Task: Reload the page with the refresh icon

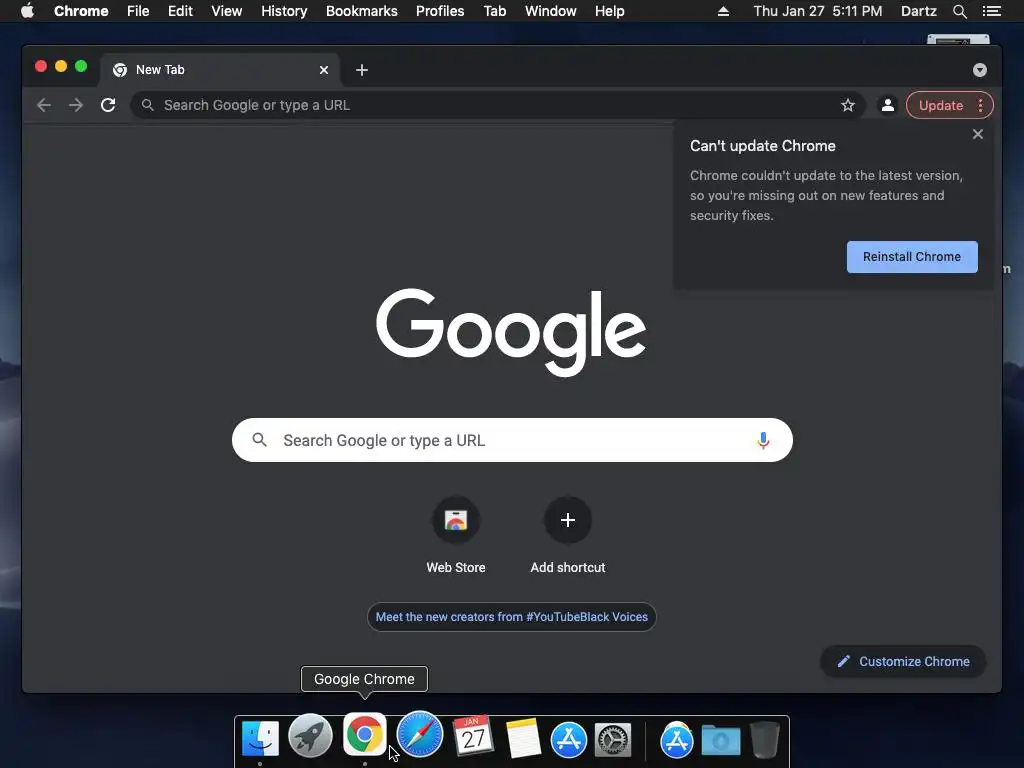Action: [108, 105]
